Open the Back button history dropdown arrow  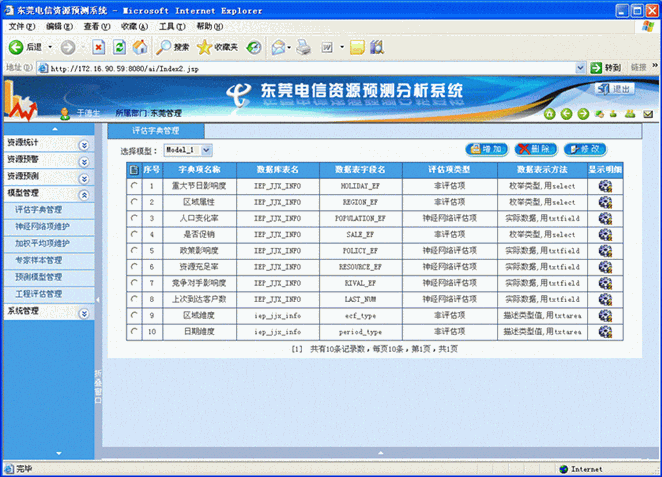pos(50,47)
